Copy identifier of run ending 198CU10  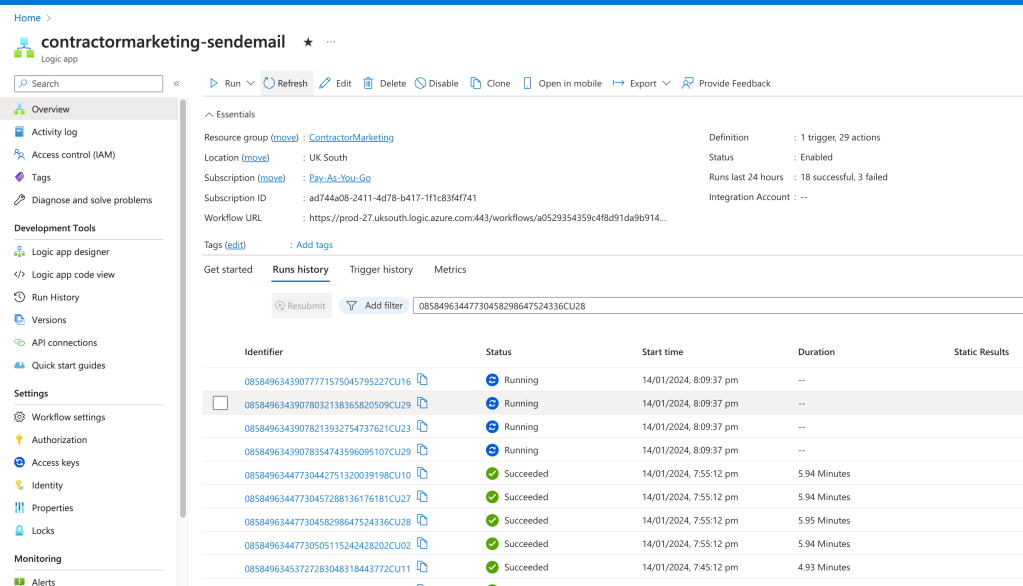click(423, 474)
